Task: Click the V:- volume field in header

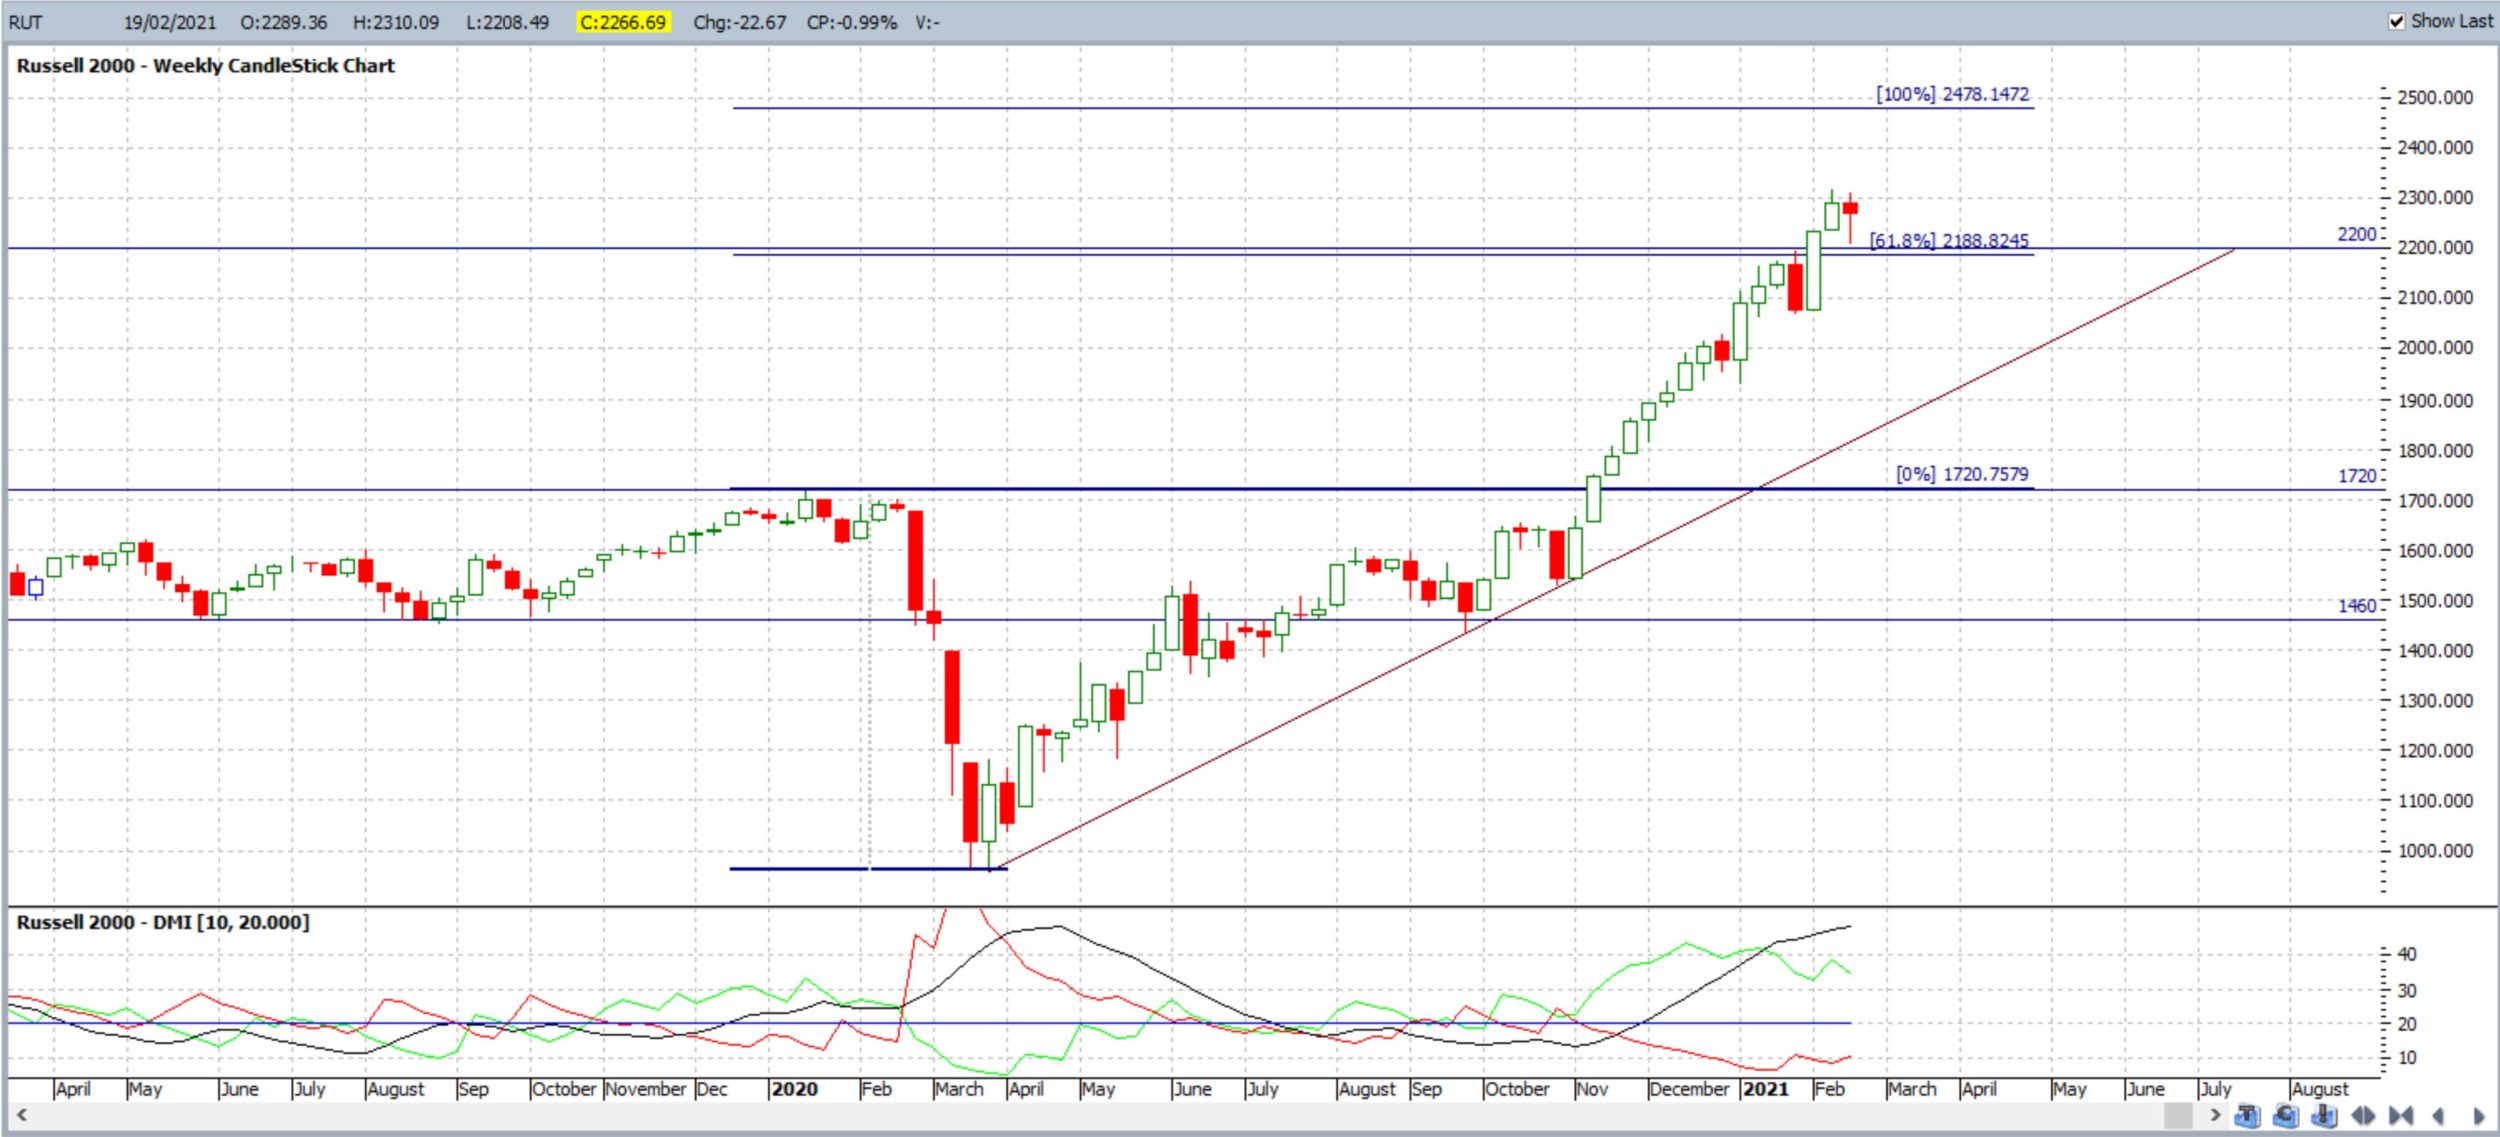Action: coord(927,22)
